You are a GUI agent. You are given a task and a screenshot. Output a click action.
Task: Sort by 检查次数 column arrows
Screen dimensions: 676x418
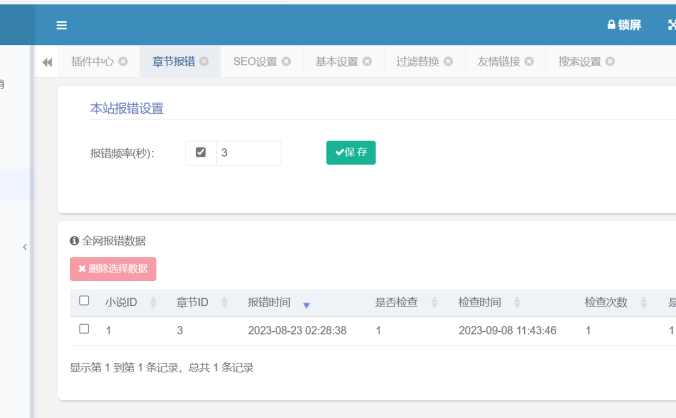click(x=644, y=303)
